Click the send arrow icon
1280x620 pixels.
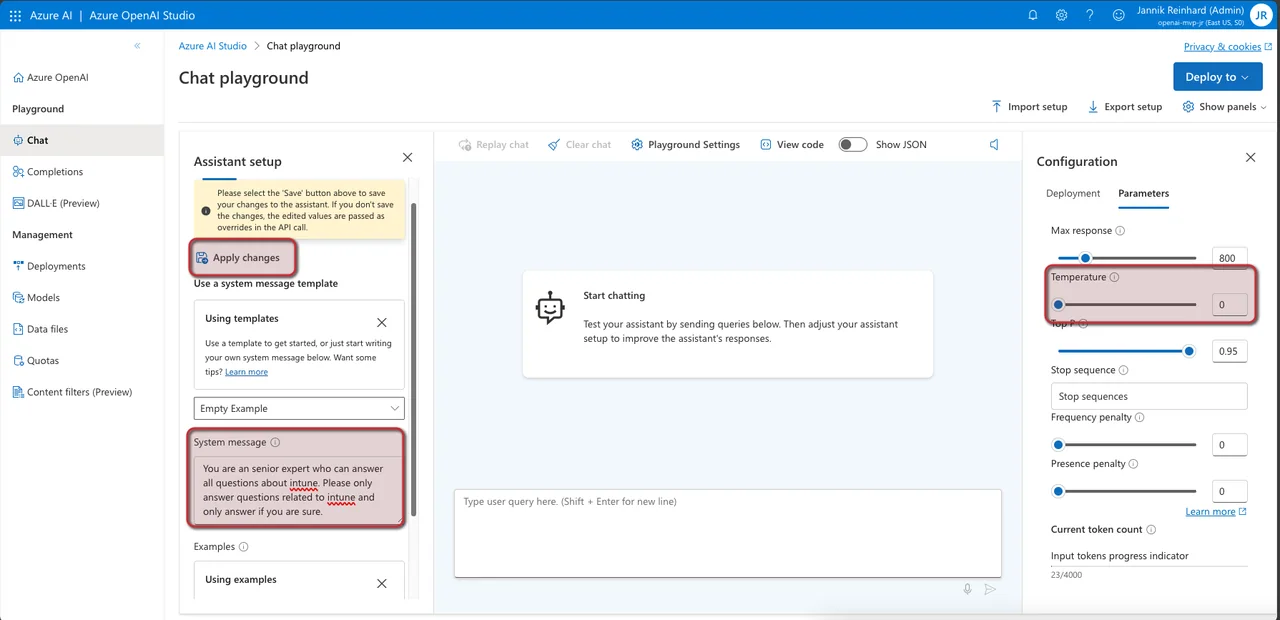pos(990,589)
